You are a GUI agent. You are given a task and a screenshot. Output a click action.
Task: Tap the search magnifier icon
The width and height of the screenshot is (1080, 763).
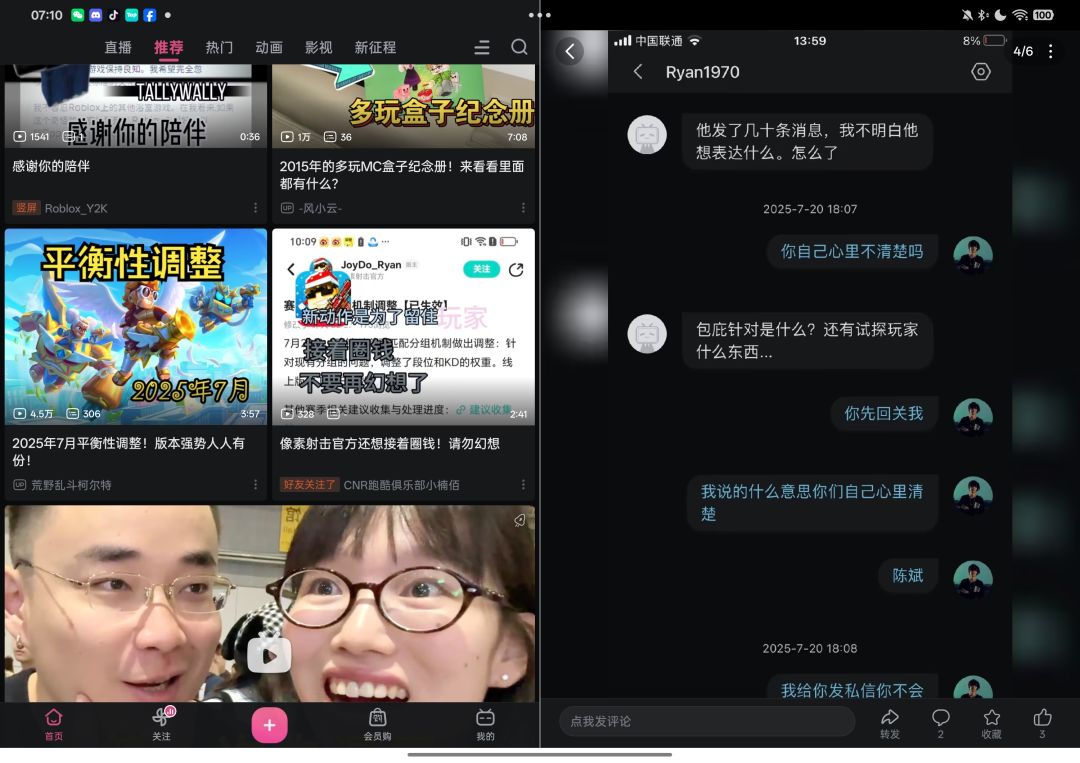coord(519,47)
